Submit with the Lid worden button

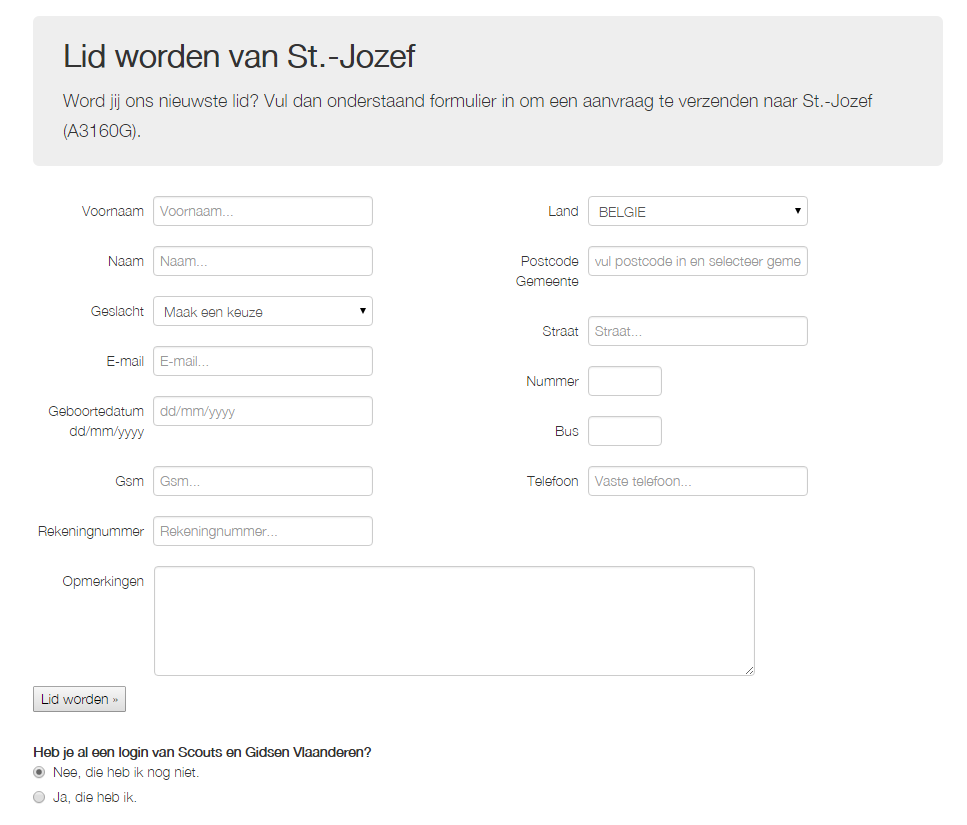[x=80, y=699]
